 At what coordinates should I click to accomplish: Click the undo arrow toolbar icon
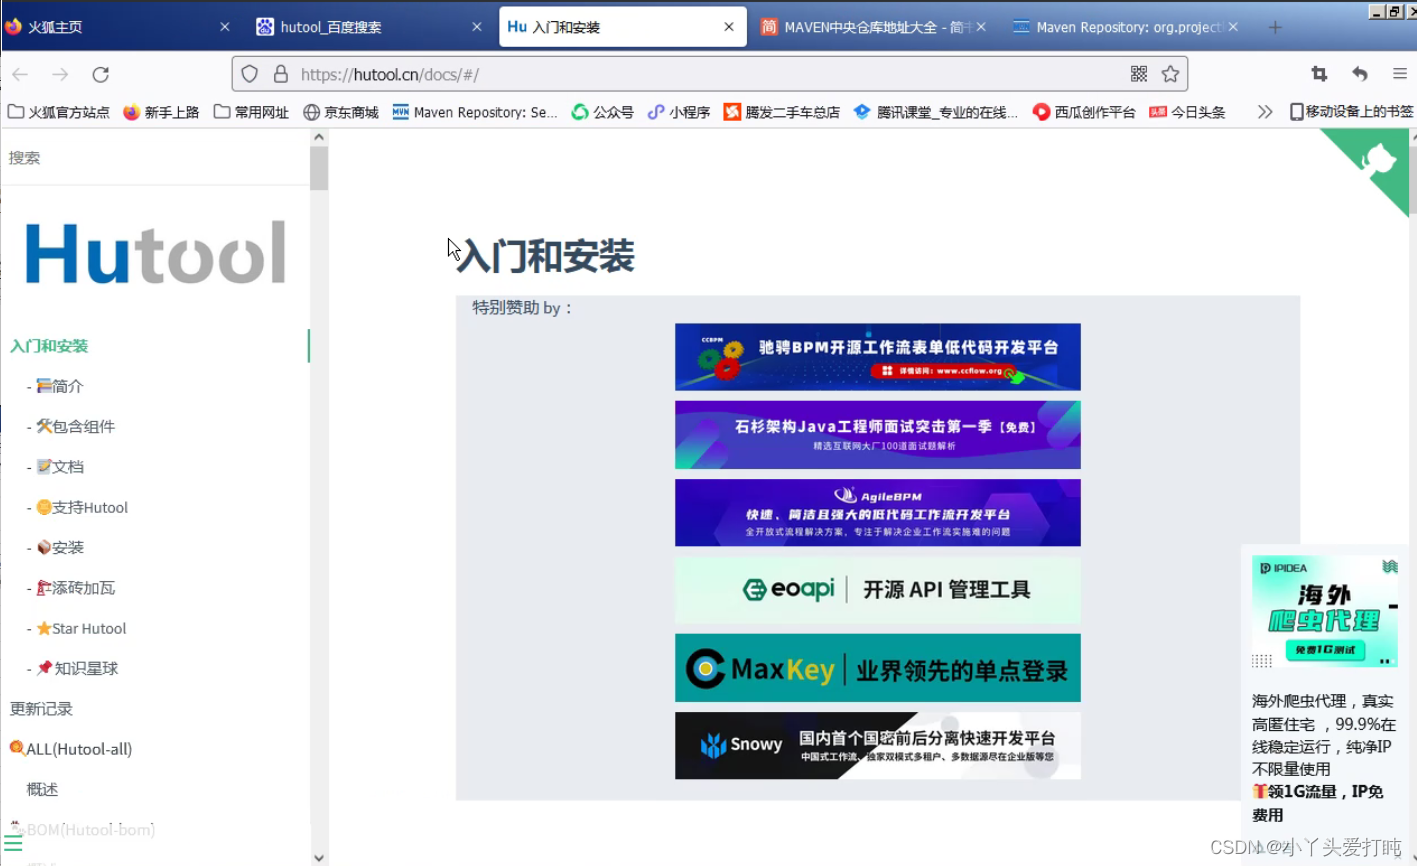click(x=1359, y=74)
